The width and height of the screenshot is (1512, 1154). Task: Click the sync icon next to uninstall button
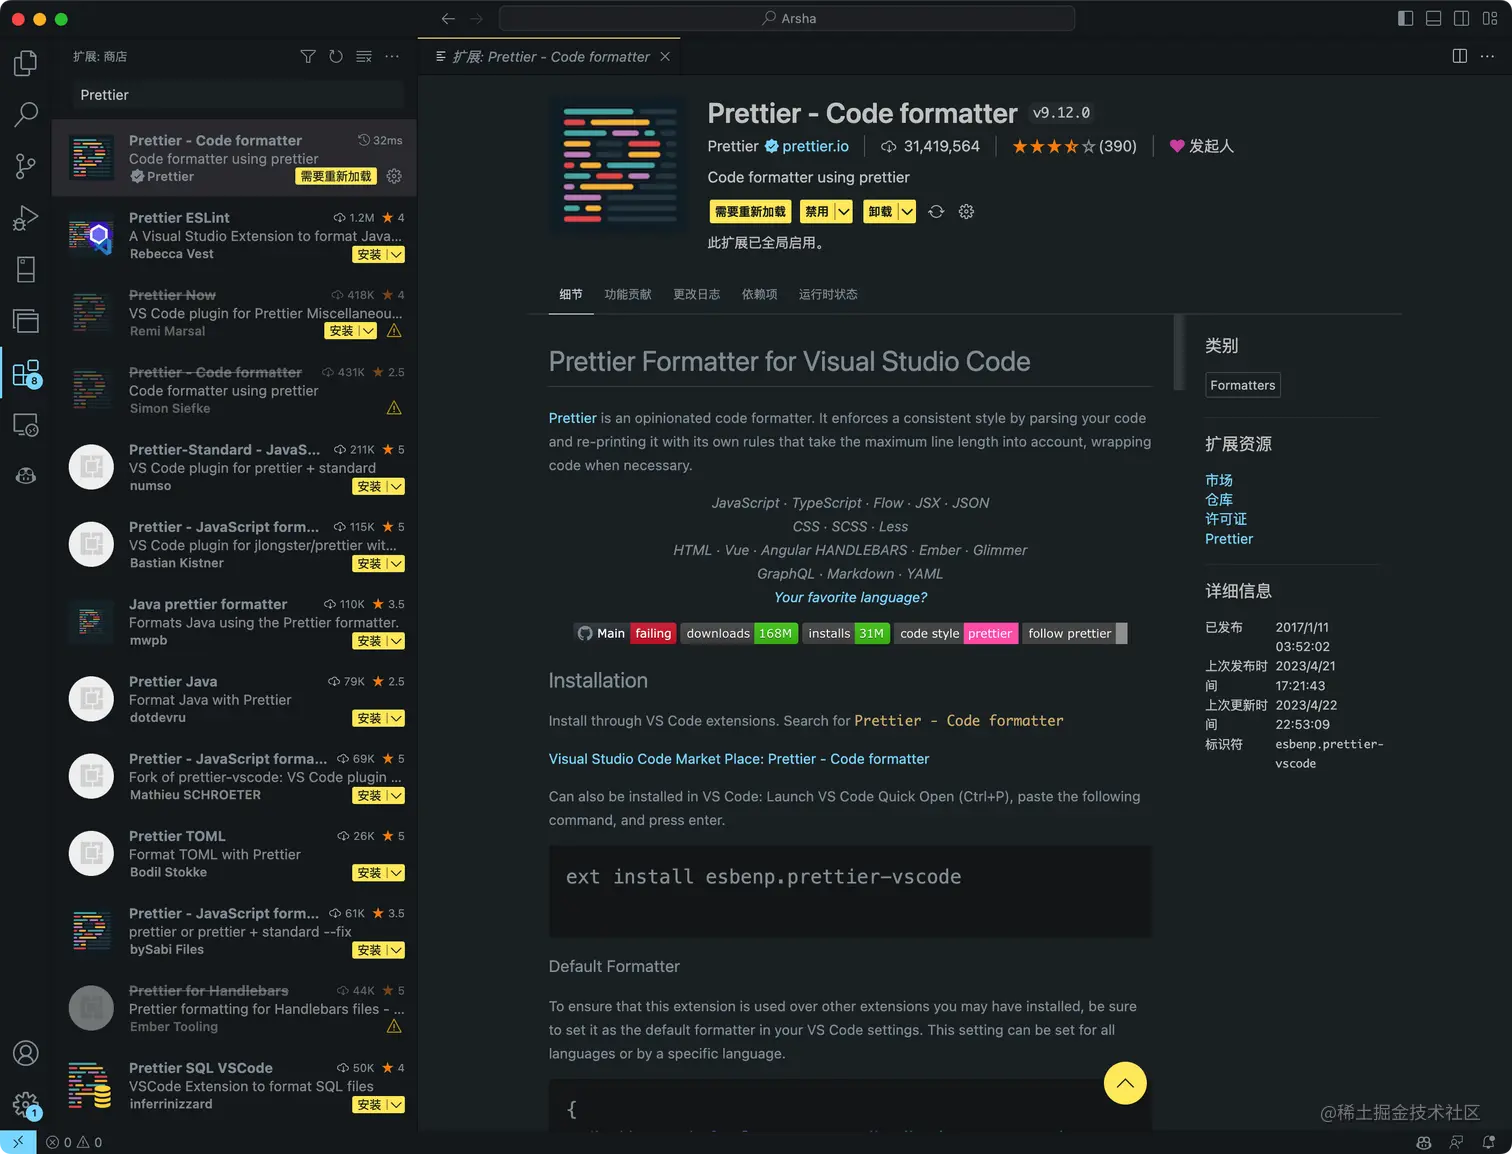[x=936, y=212]
